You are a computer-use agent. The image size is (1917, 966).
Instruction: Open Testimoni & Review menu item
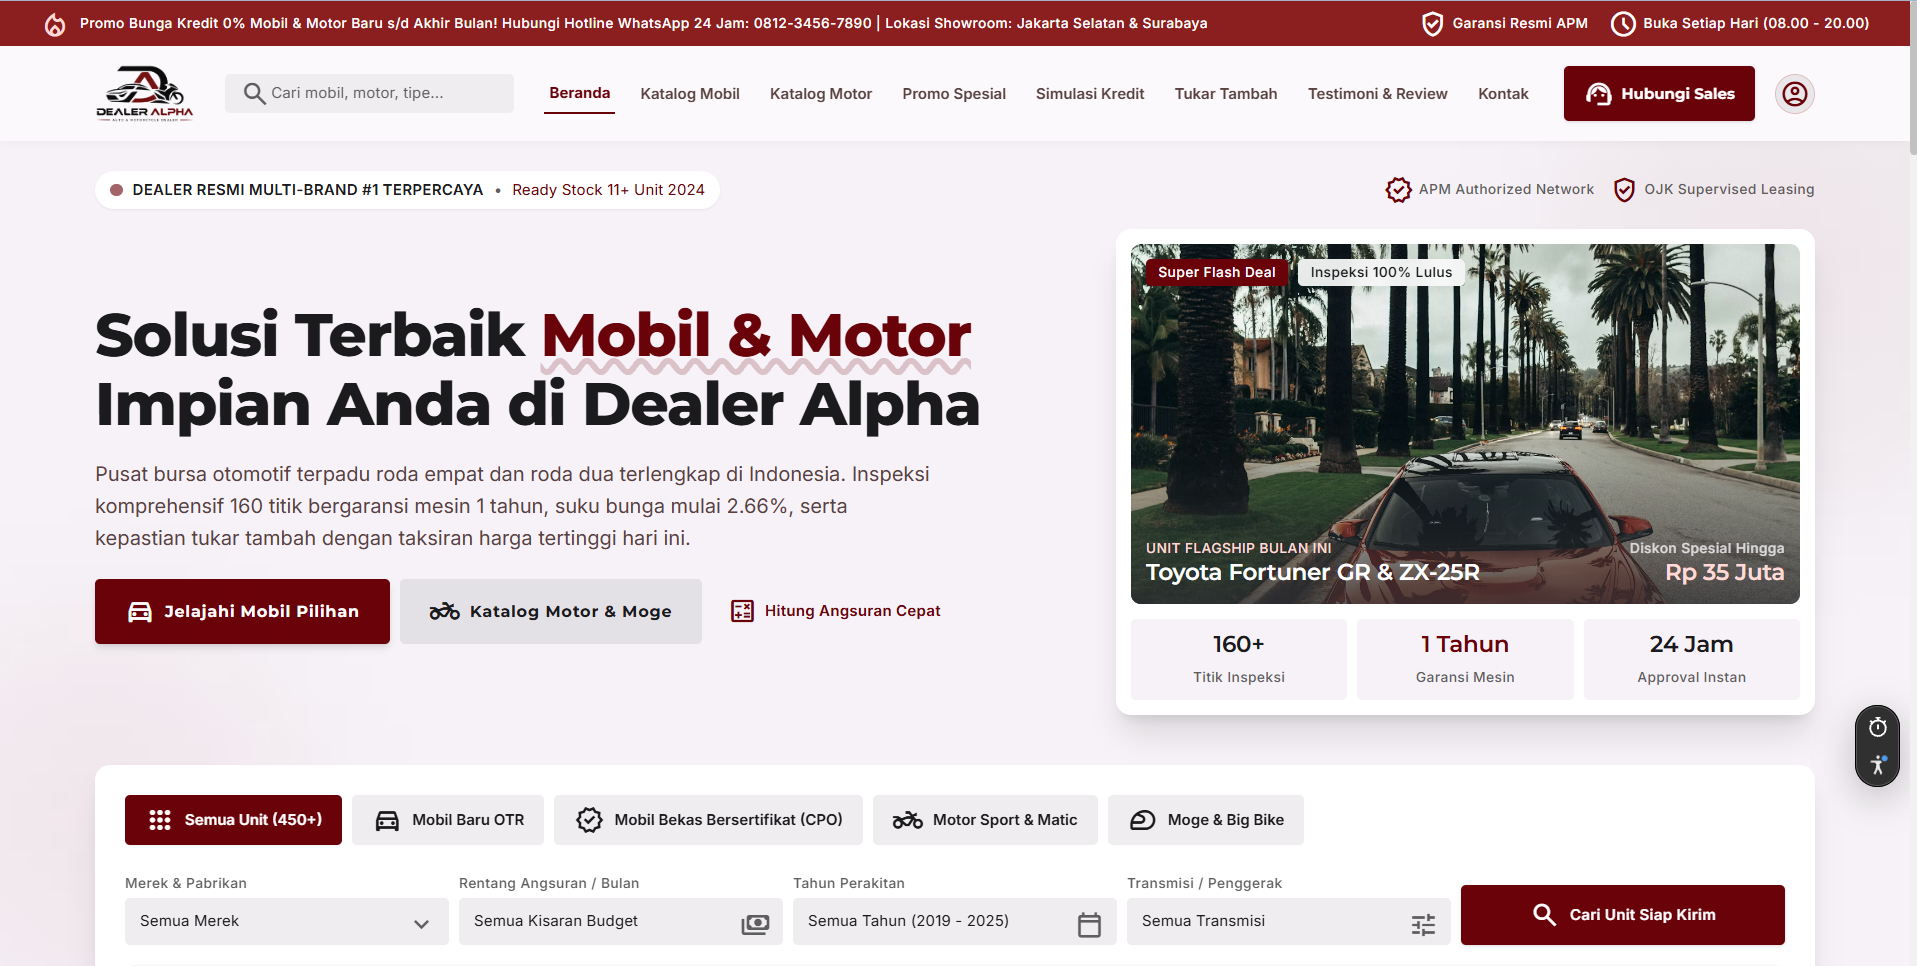pyautogui.click(x=1377, y=94)
